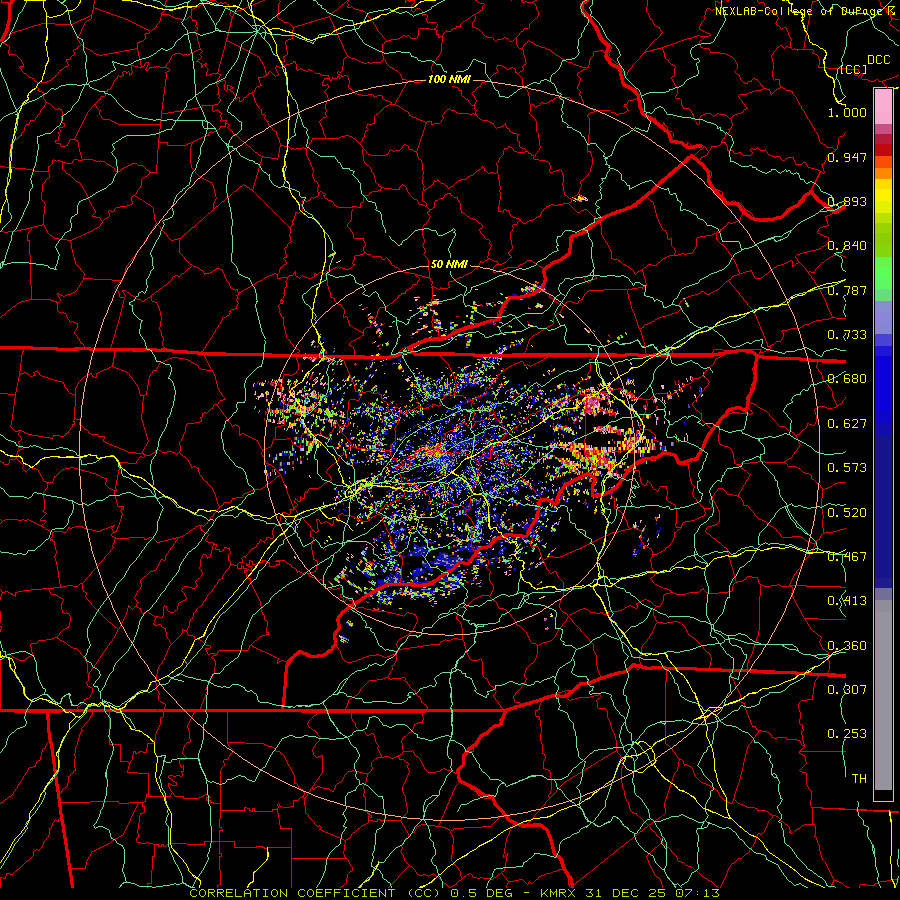
Task: Click the "07:13" timestamp in the caption
Action: pos(696,893)
